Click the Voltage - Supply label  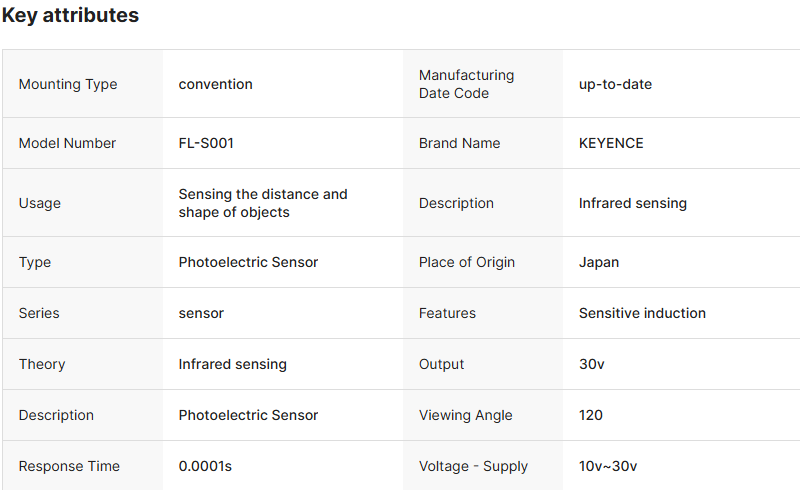click(473, 466)
